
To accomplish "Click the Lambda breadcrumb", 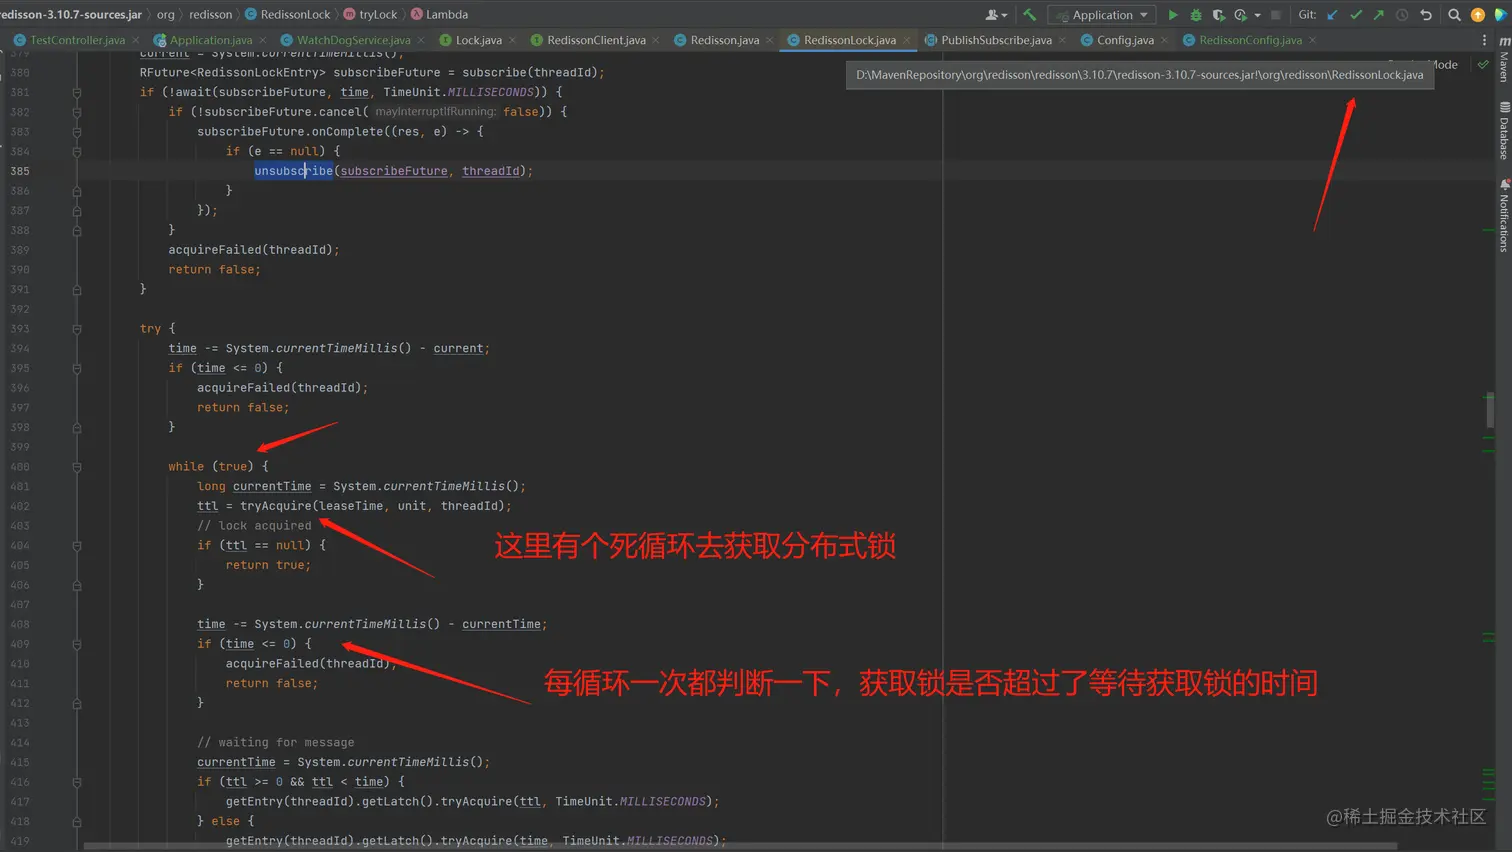I will pos(439,14).
